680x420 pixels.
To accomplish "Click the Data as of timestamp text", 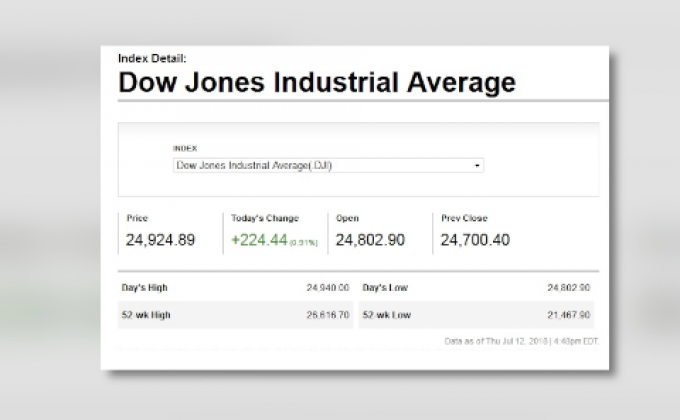I will [521, 341].
